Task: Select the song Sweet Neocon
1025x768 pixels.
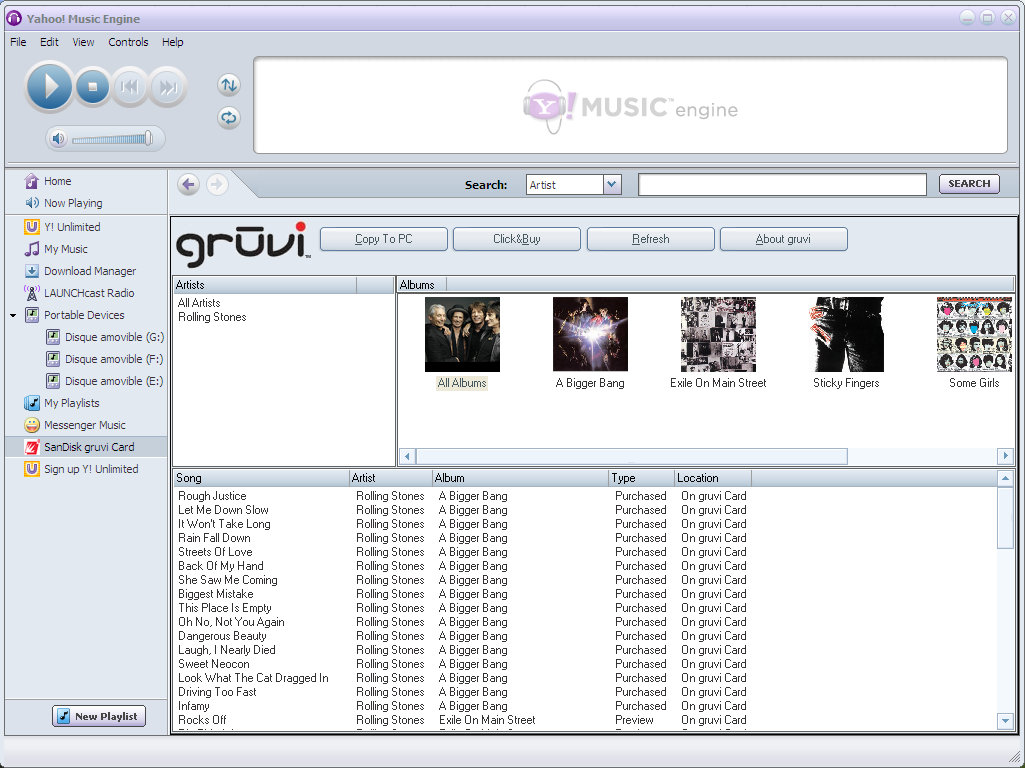Action: point(214,664)
